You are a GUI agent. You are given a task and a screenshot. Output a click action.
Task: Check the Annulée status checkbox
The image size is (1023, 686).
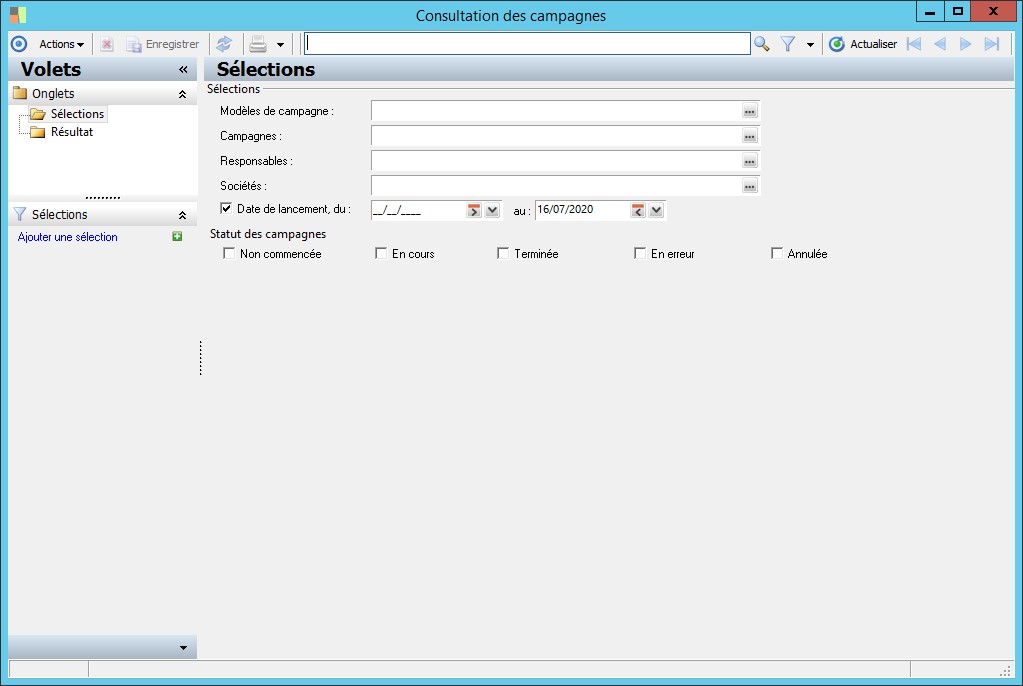(776, 253)
